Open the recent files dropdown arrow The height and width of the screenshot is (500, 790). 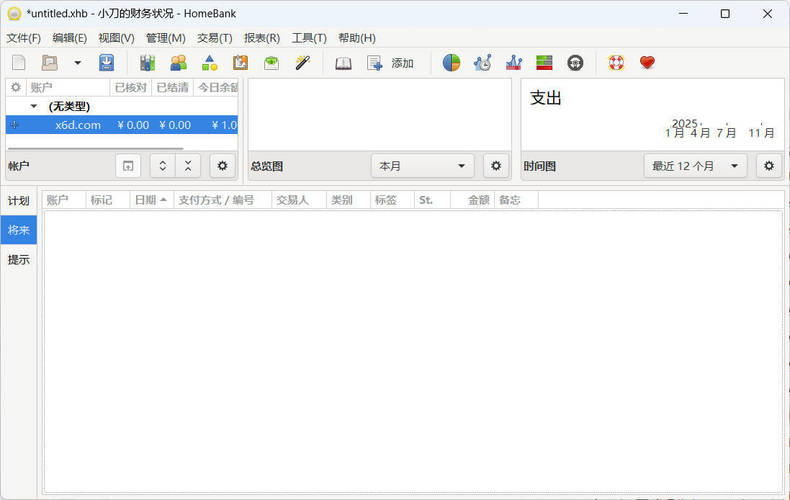coord(78,63)
